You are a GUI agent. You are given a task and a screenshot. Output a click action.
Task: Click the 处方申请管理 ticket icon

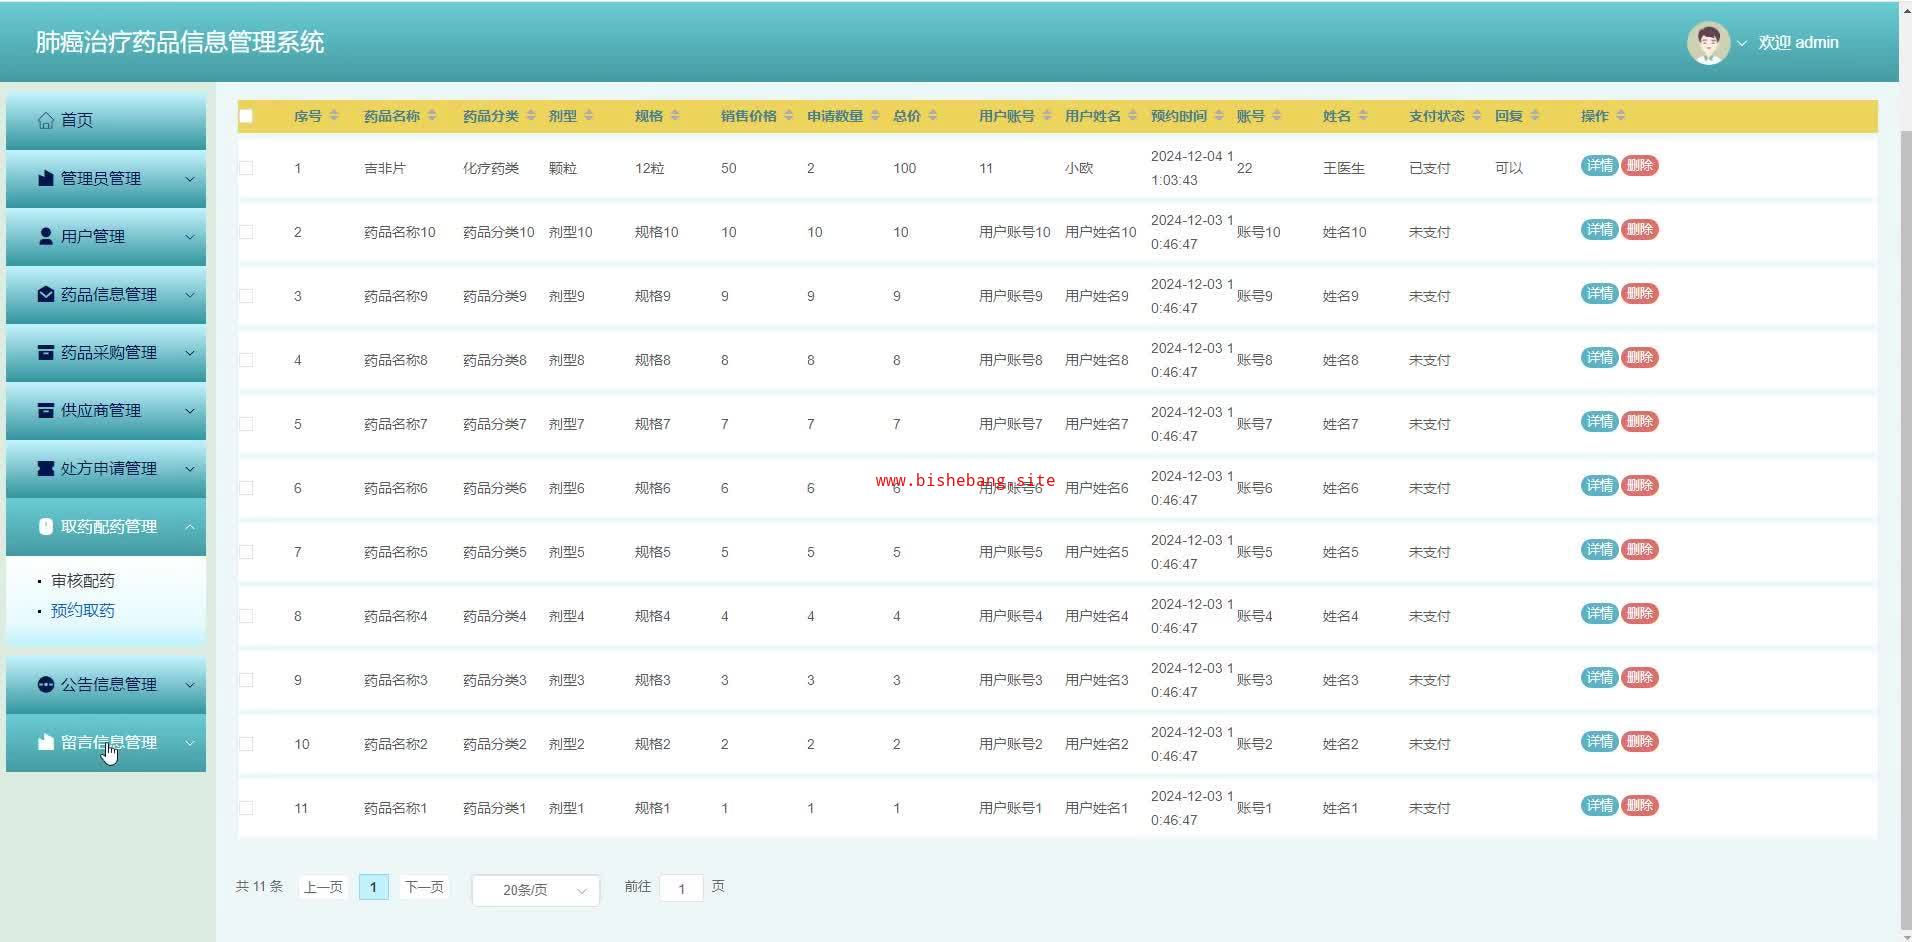click(45, 468)
